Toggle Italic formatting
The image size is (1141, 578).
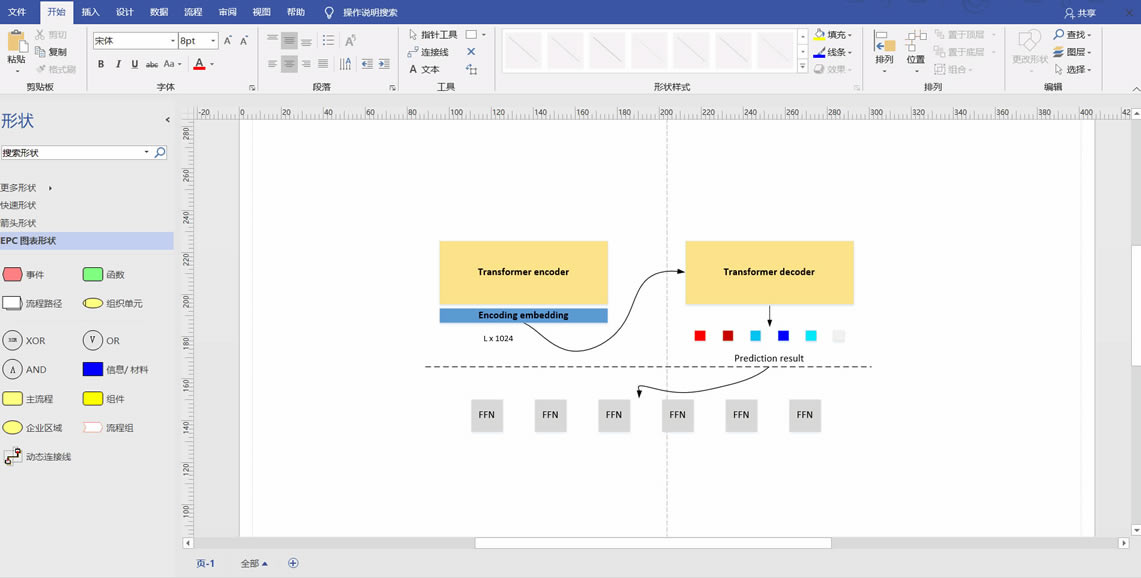pyautogui.click(x=118, y=64)
